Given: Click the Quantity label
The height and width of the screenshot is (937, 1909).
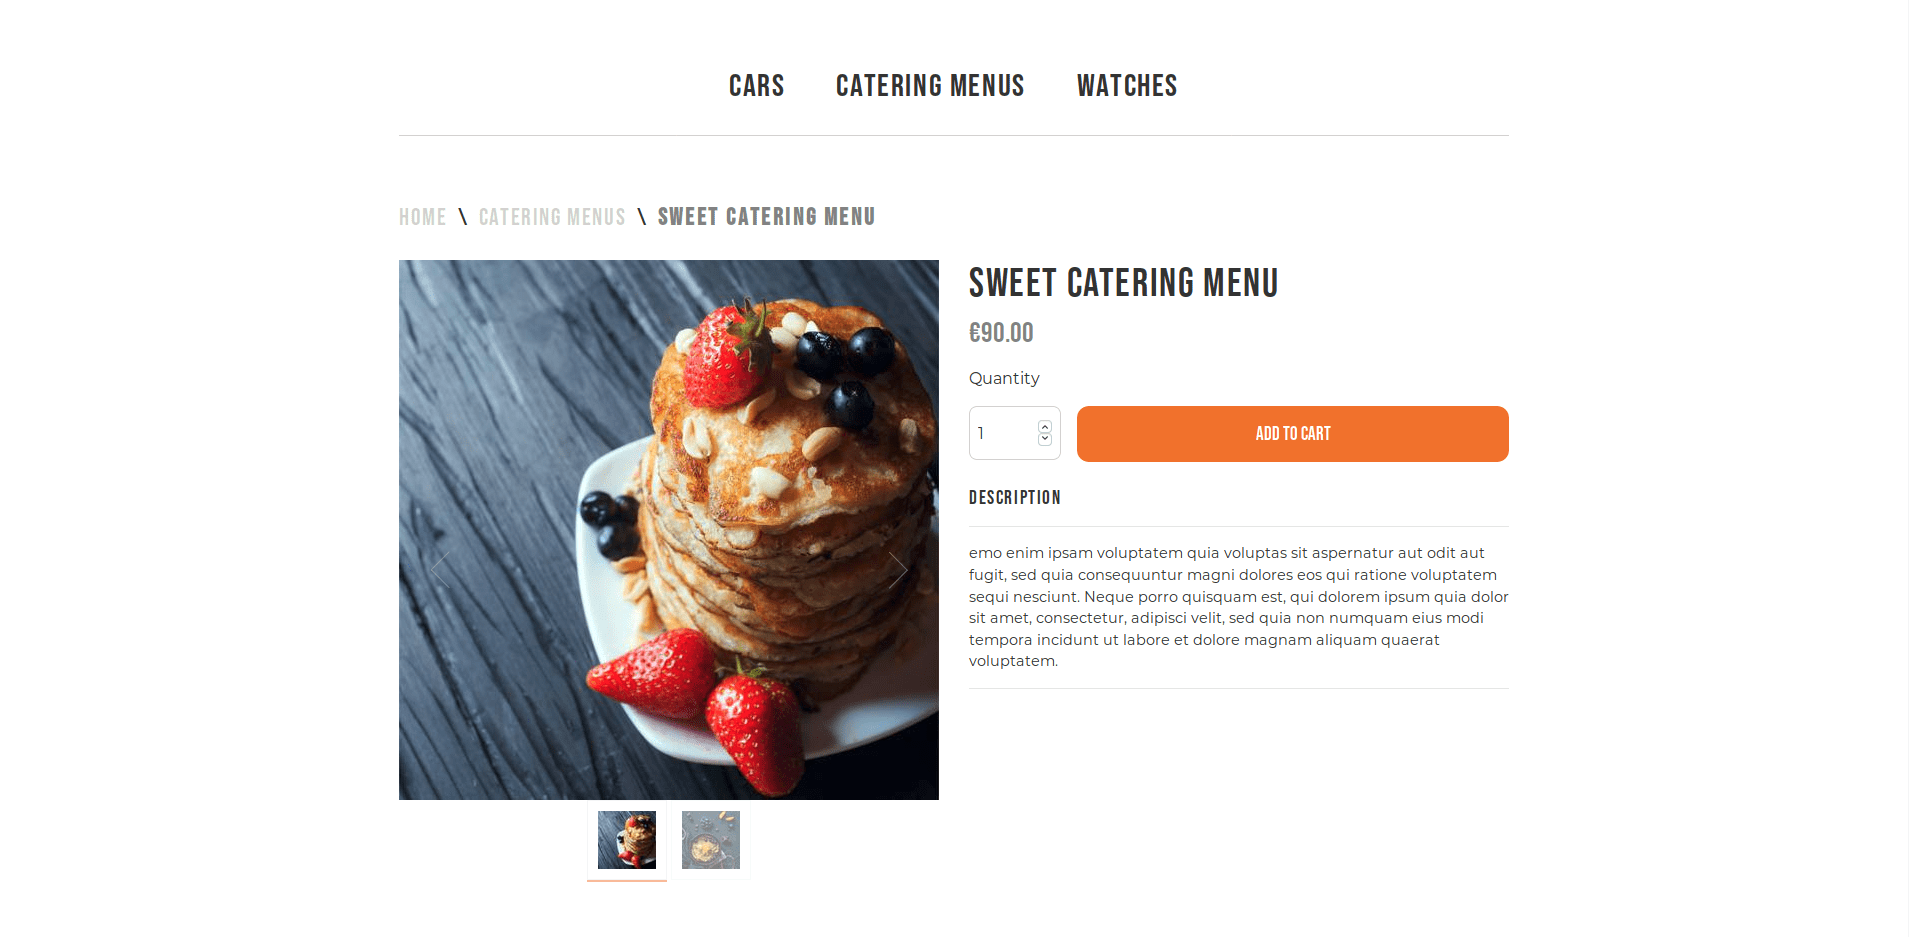Looking at the screenshot, I should (1004, 378).
